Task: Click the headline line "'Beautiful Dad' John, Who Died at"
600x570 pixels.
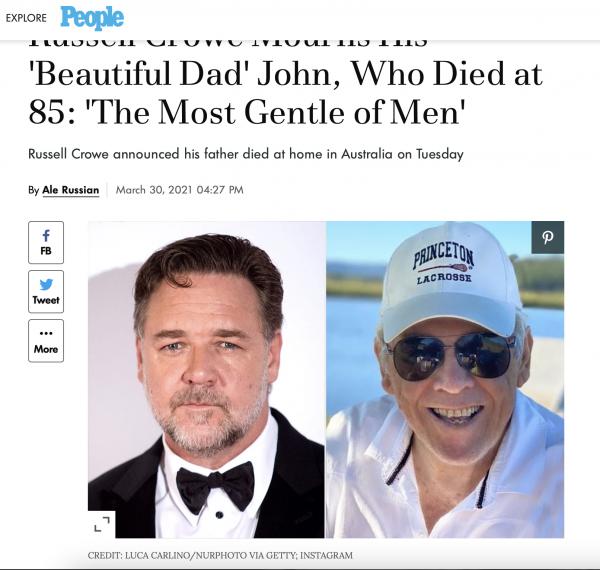Action: (285, 73)
